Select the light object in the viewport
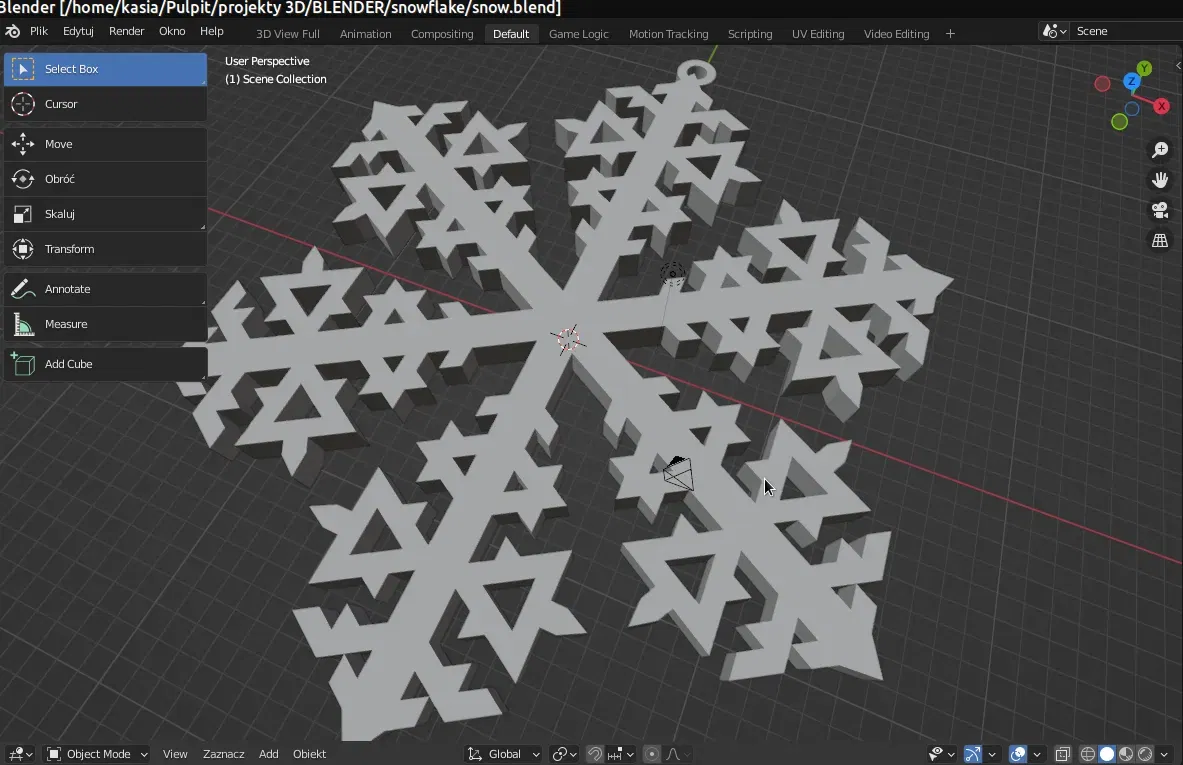 (672, 274)
